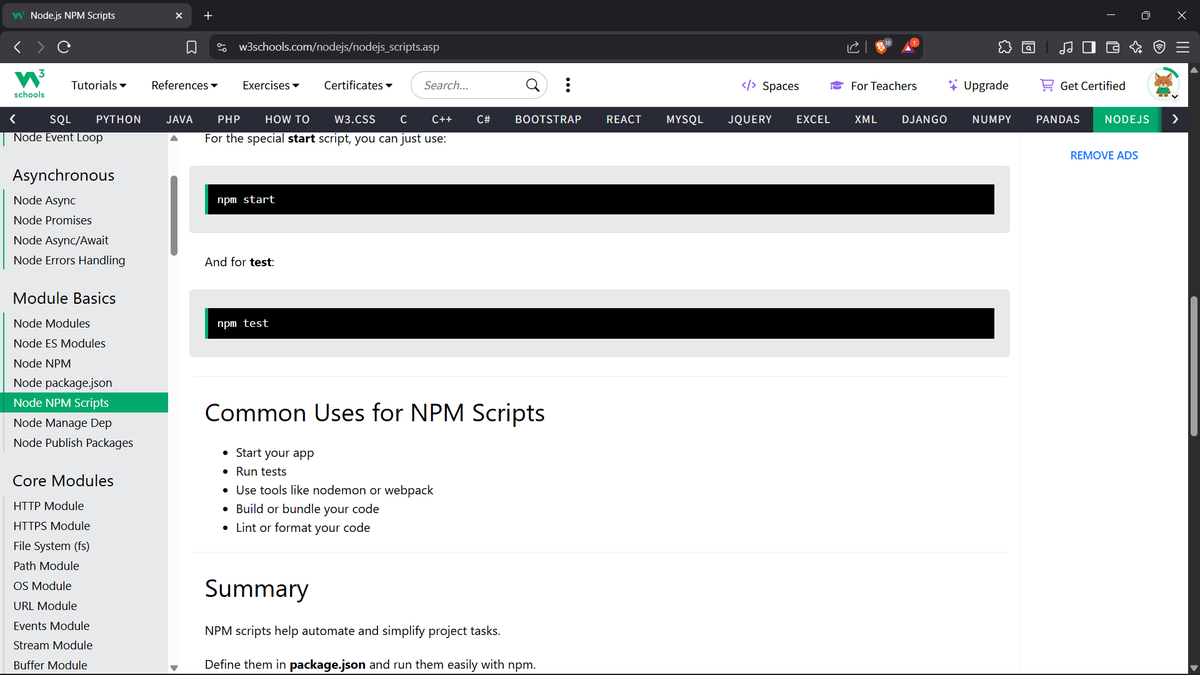Screen dimensions: 1200x675
Task: Open the Brave Wallet icon
Action: pyautogui.click(x=1112, y=47)
